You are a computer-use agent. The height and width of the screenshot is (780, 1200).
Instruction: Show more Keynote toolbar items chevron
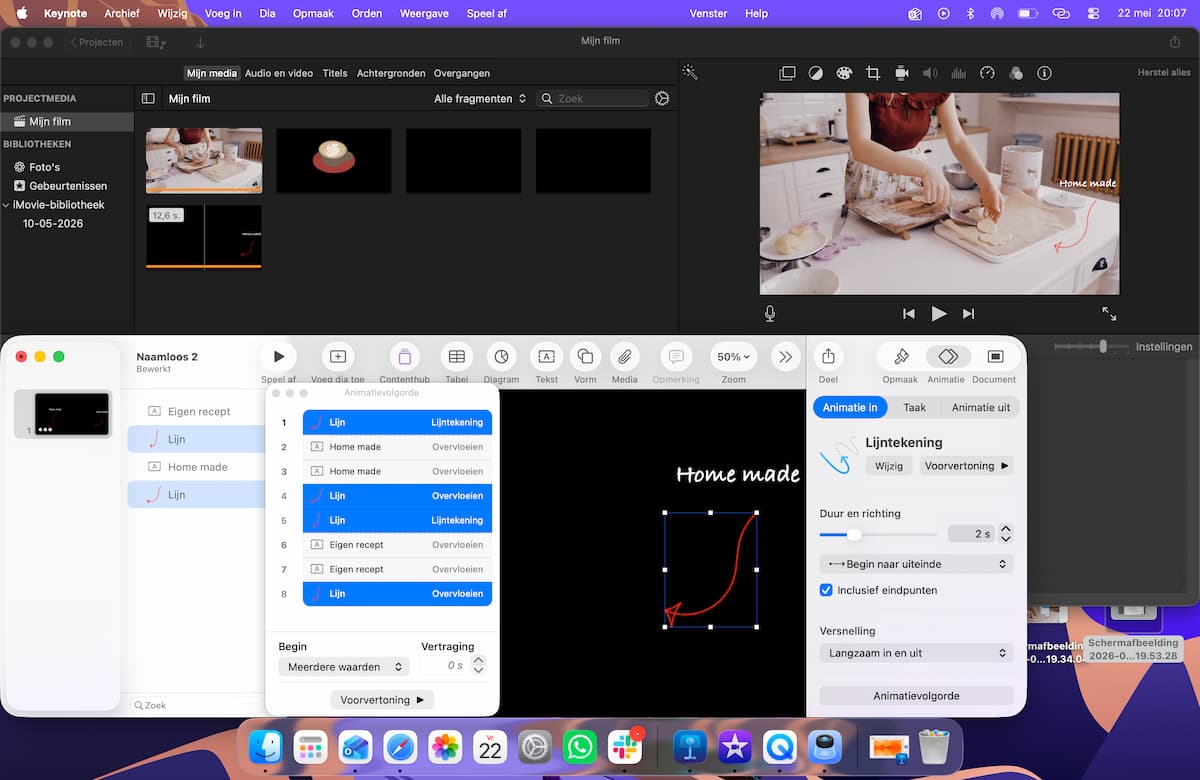pyautogui.click(x=785, y=357)
